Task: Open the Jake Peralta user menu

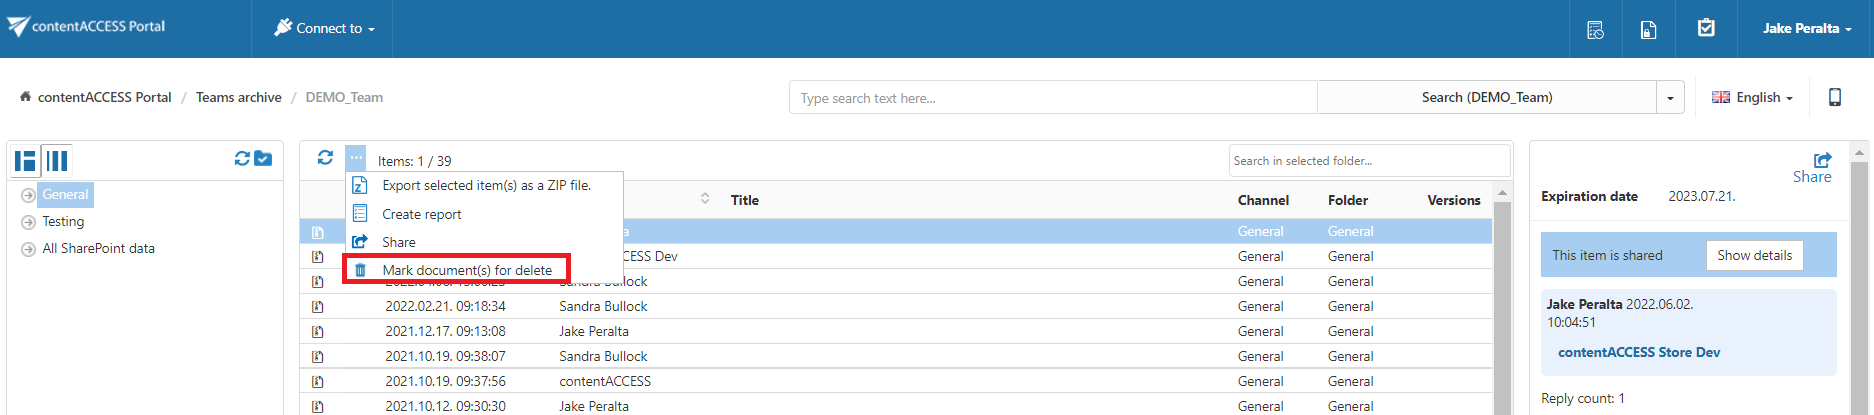Action: 1806,29
